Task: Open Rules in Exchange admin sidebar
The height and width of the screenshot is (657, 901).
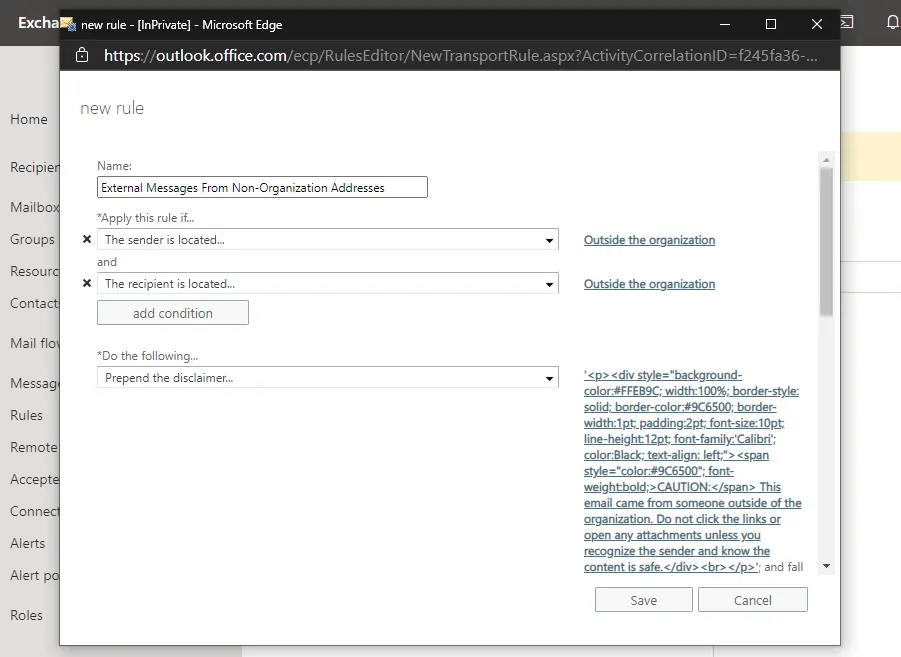Action: point(26,415)
